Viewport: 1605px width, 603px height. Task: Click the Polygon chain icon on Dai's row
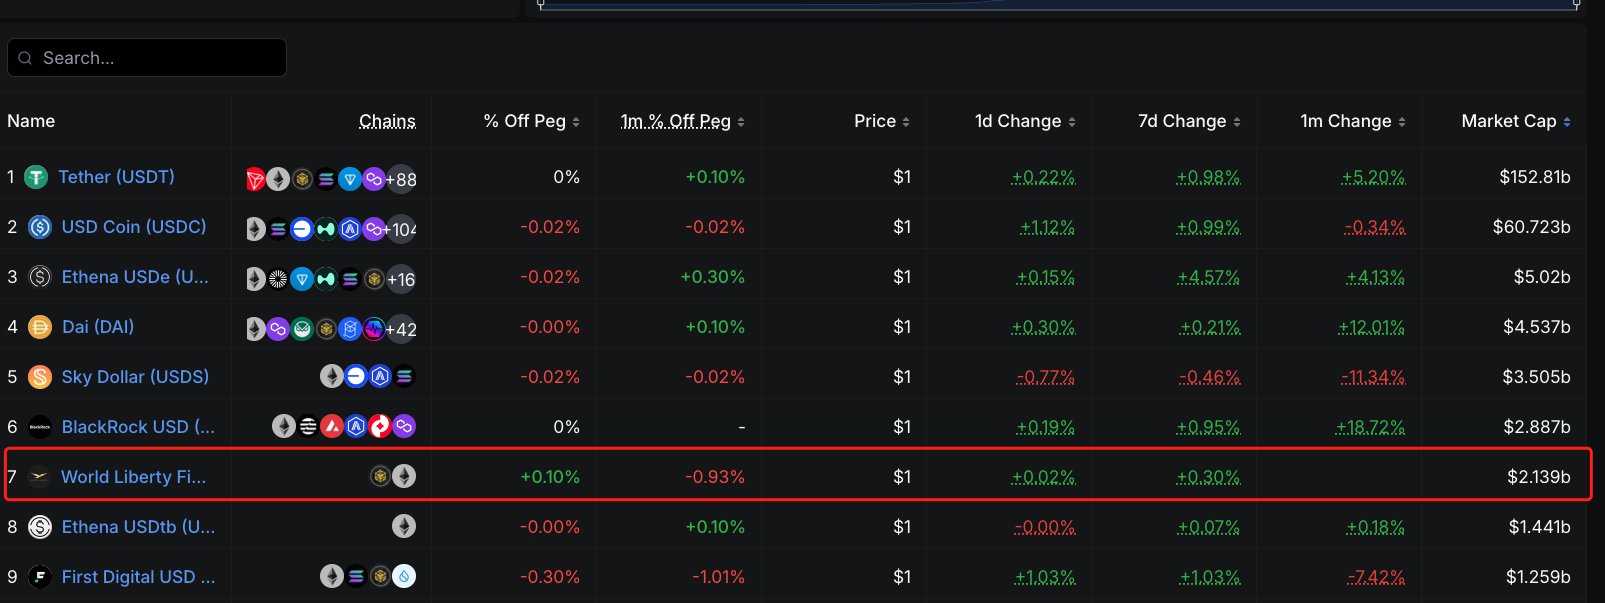tap(278, 327)
